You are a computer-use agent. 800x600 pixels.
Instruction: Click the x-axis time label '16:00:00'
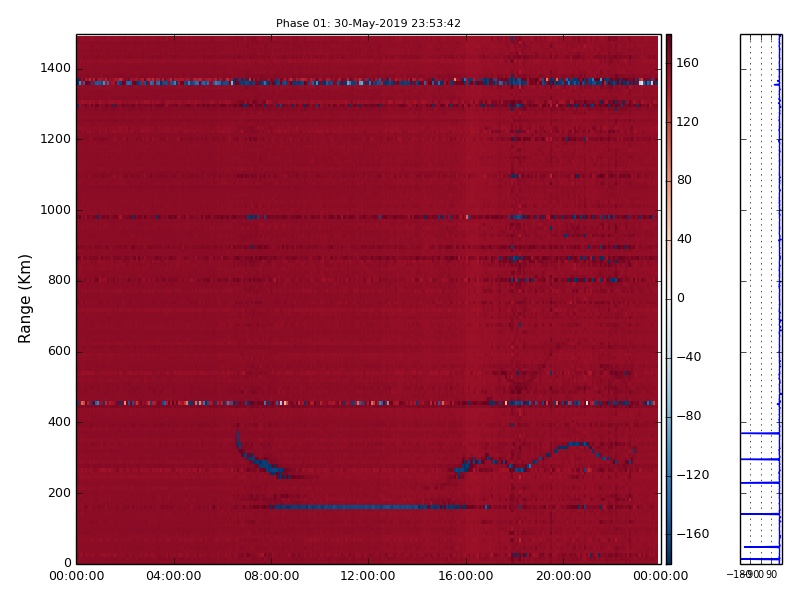click(465, 576)
